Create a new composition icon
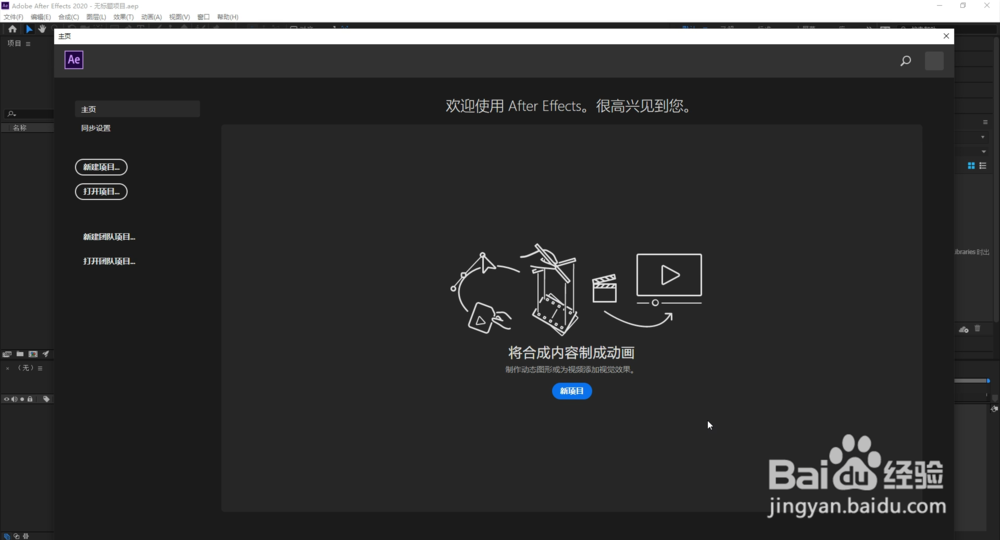Image resolution: width=1000 pixels, height=540 pixels. click(x=33, y=354)
